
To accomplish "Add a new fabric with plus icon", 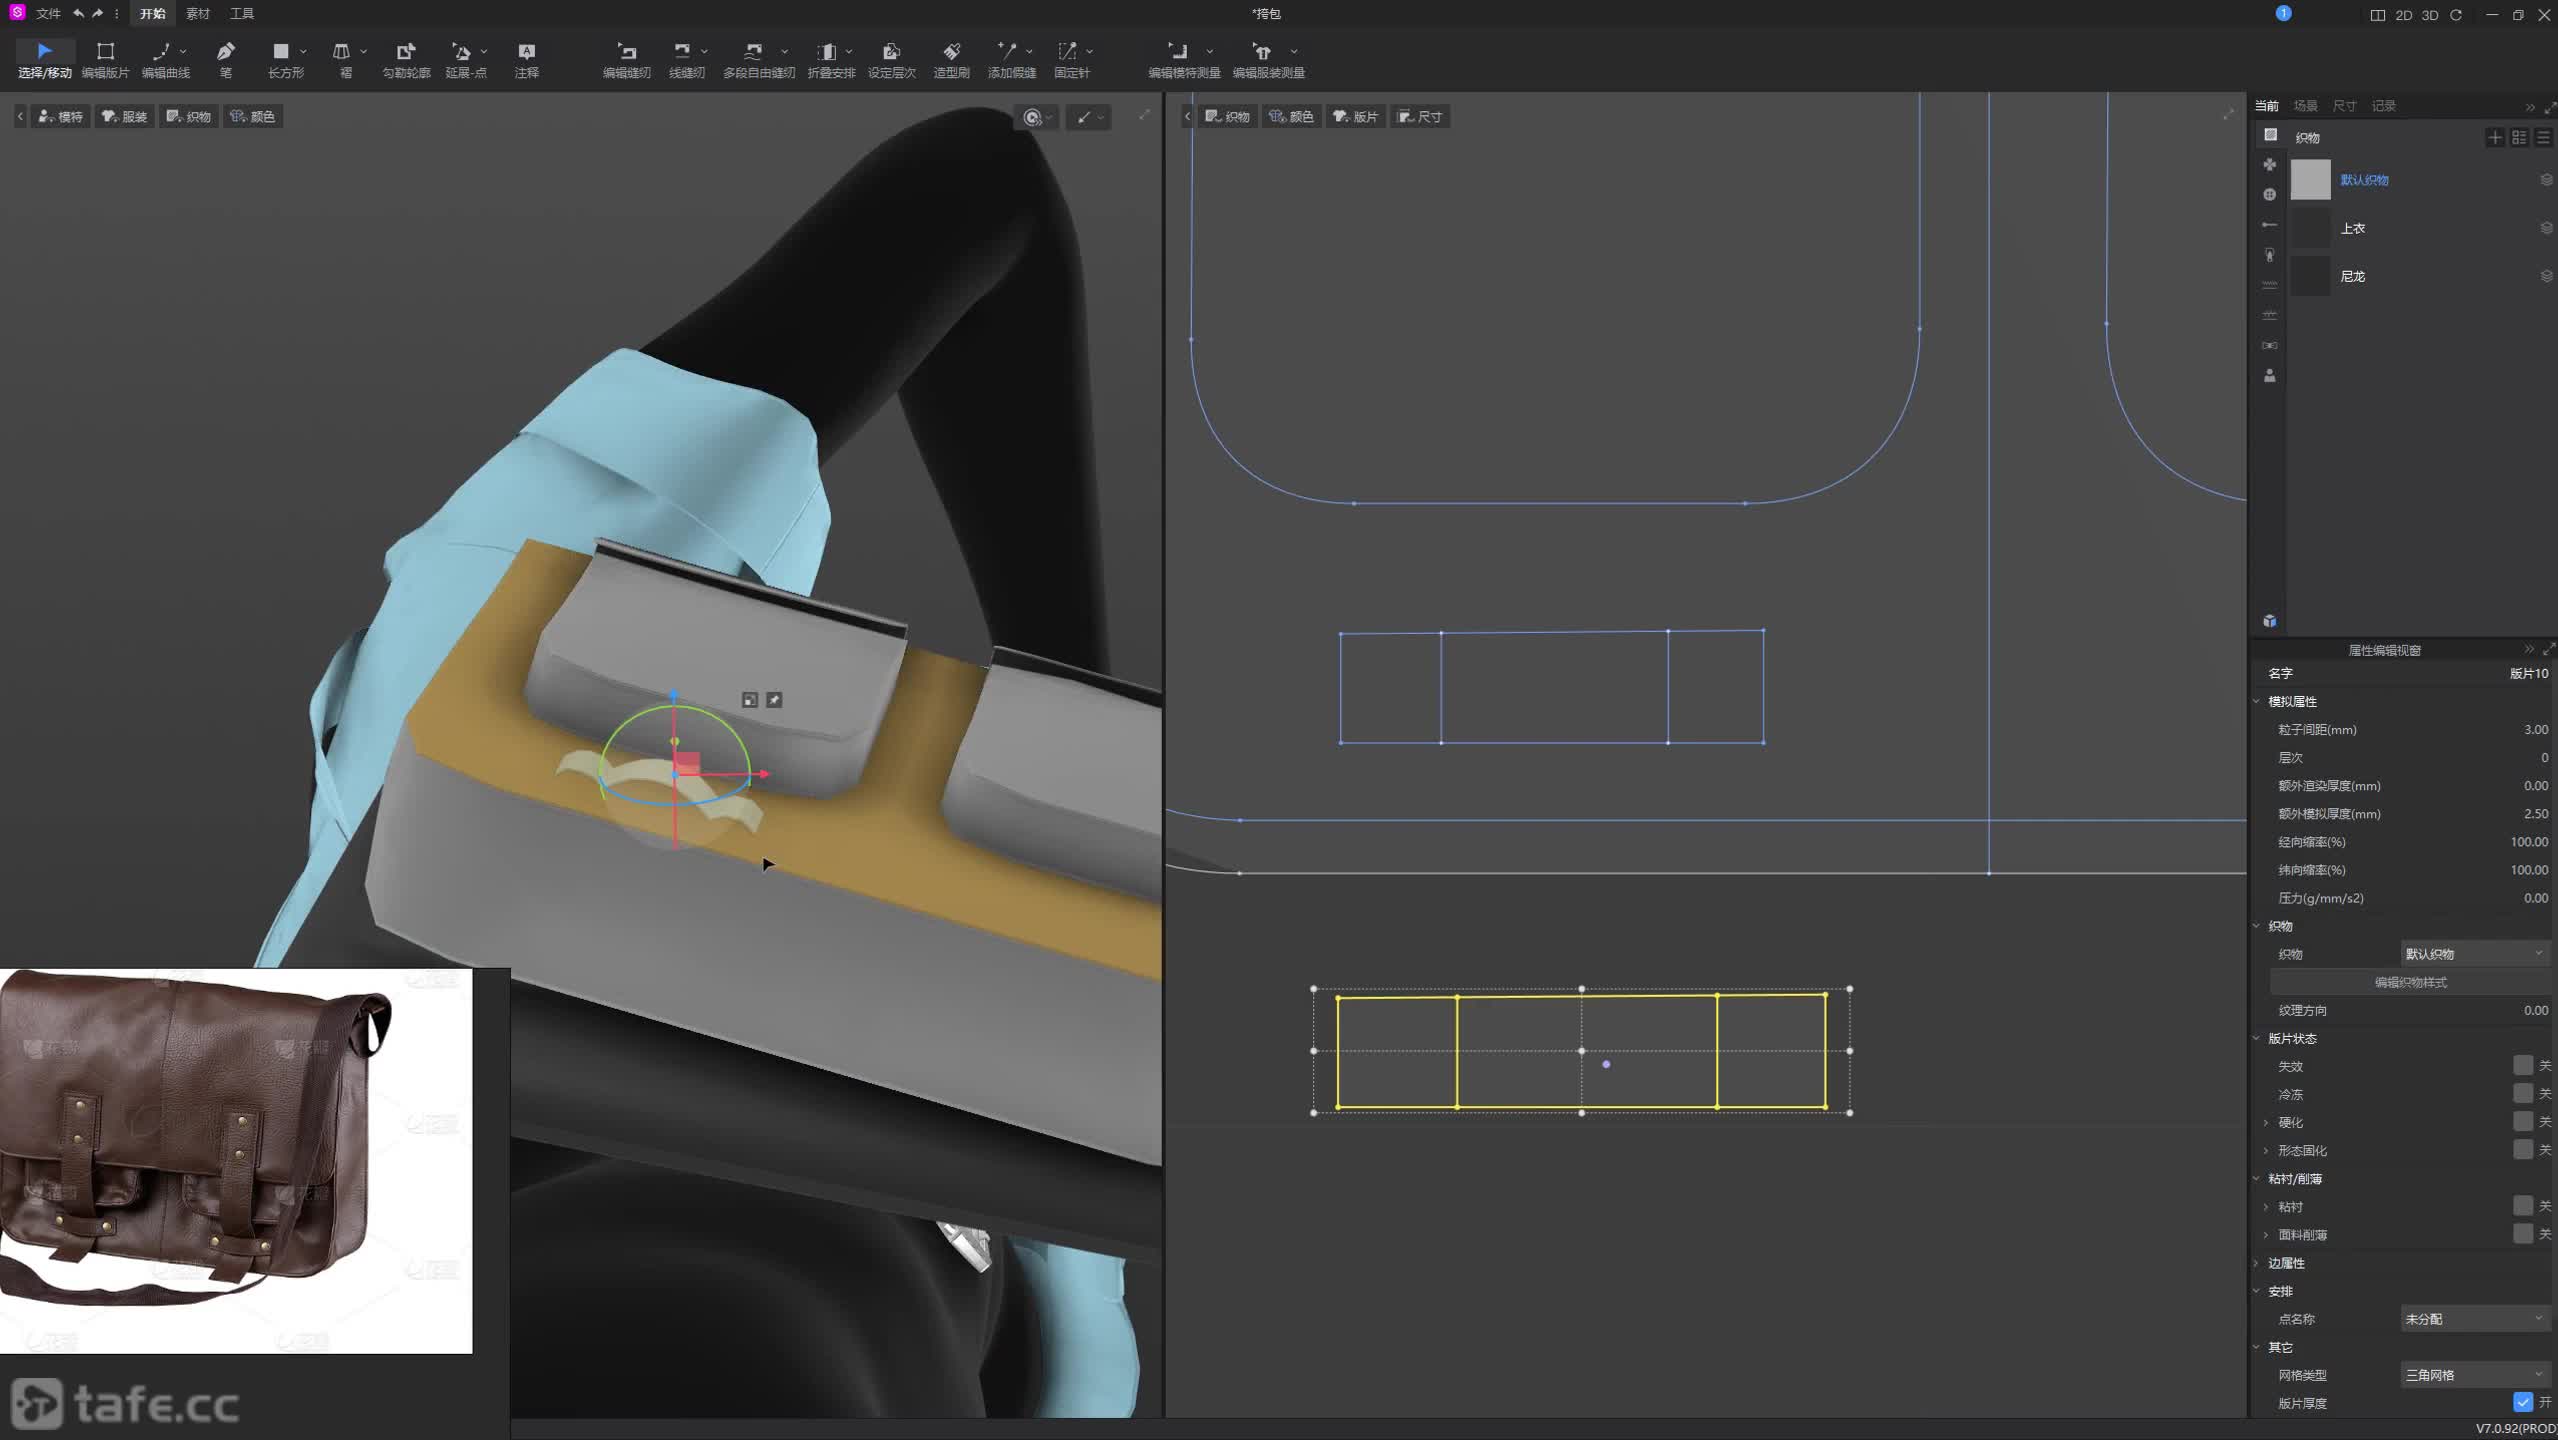I will 2495,137.
